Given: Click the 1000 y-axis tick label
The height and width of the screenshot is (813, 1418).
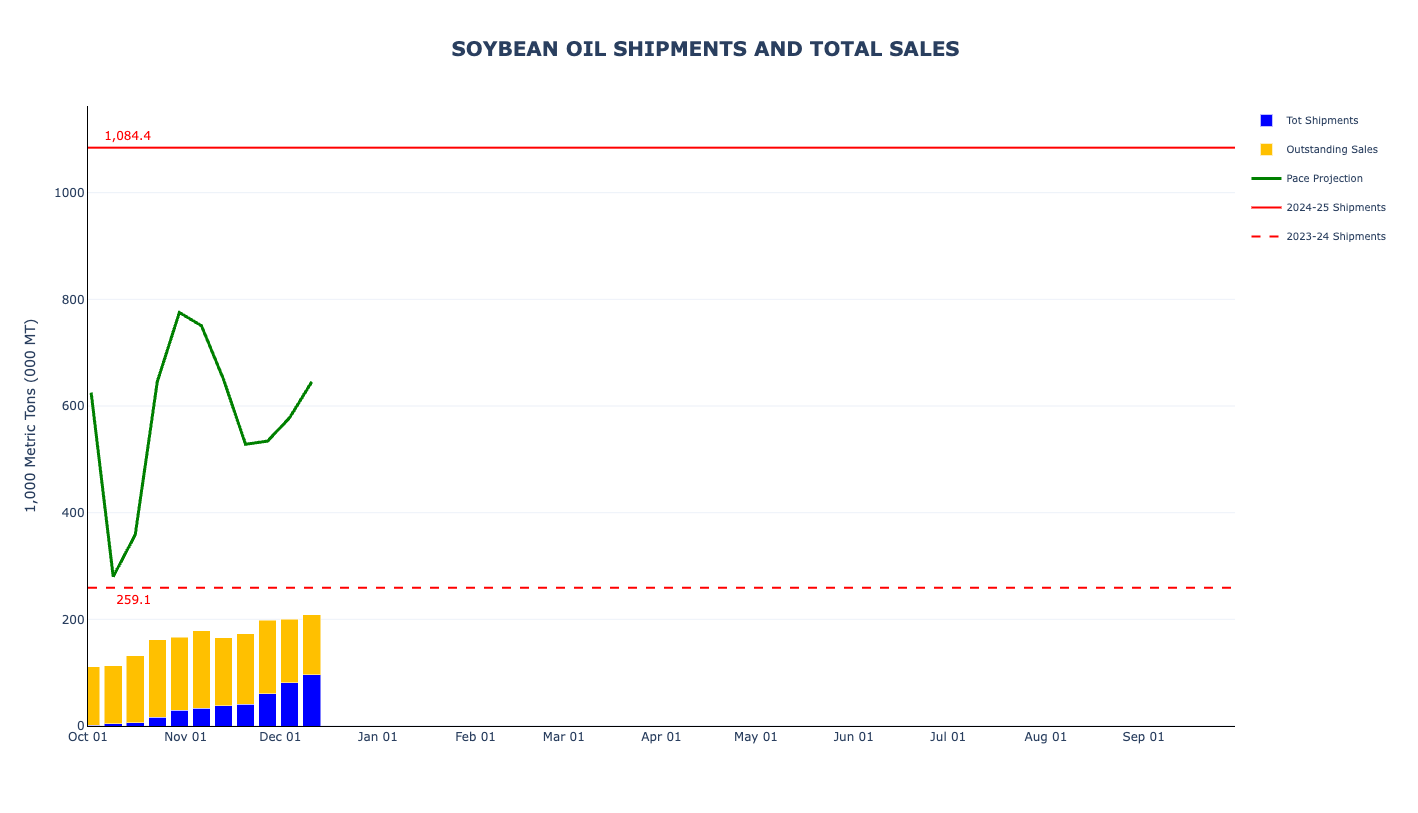Looking at the screenshot, I should [69, 193].
